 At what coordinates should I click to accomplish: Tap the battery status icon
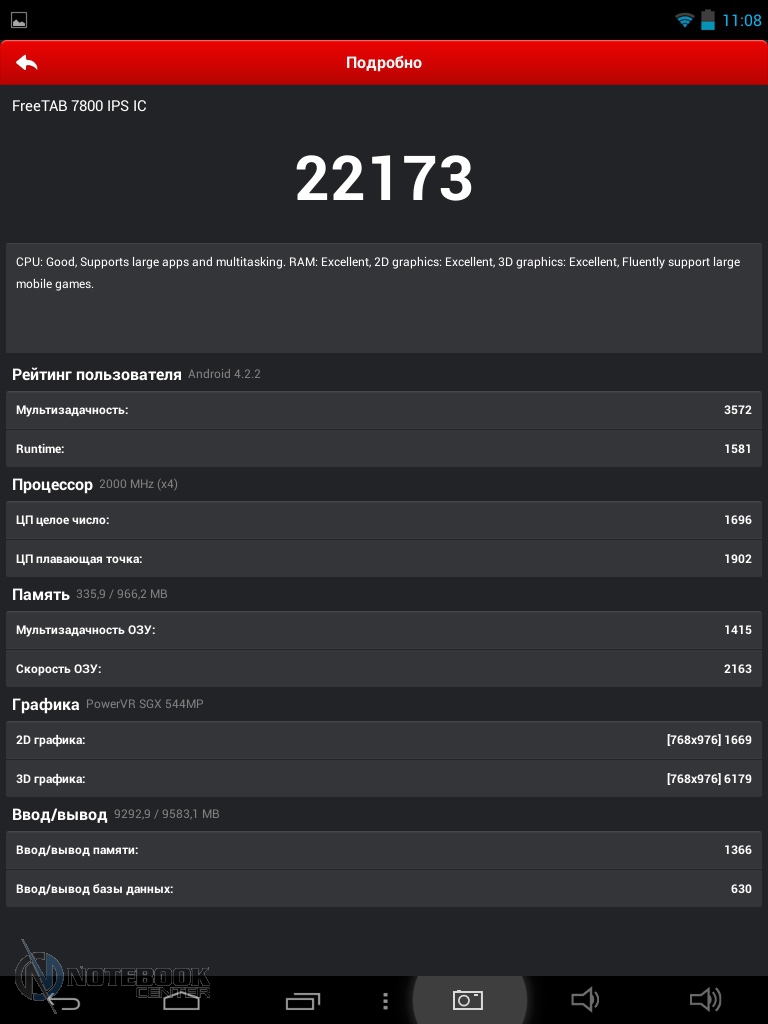tap(708, 20)
